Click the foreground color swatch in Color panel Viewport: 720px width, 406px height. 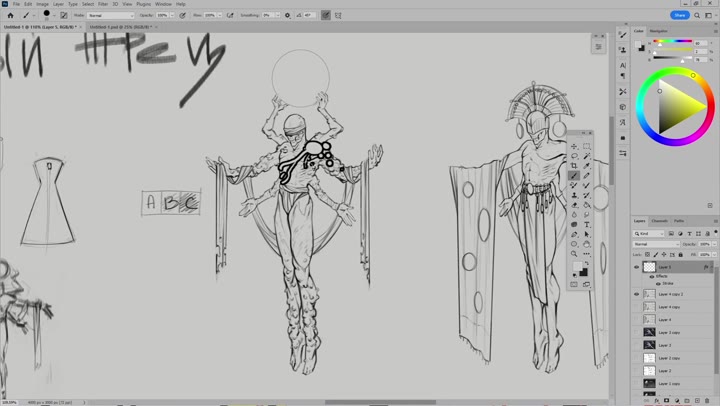click(x=638, y=45)
